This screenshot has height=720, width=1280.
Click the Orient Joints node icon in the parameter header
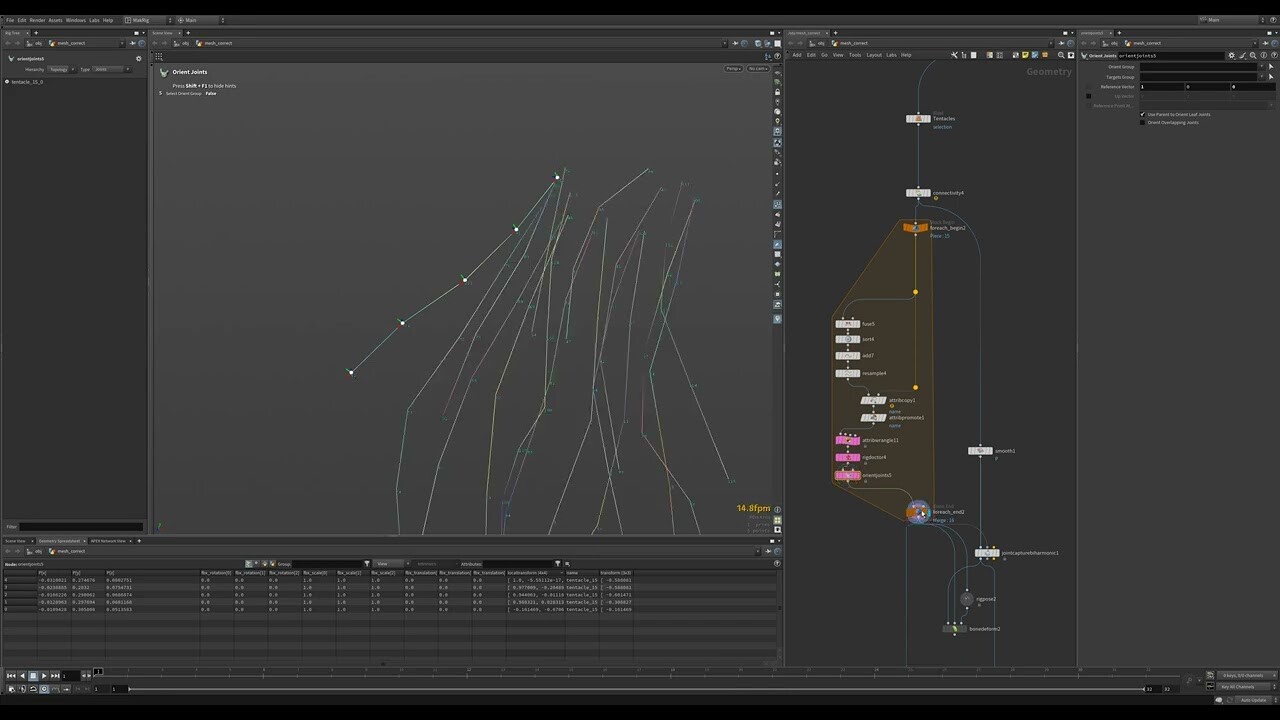[1084, 56]
